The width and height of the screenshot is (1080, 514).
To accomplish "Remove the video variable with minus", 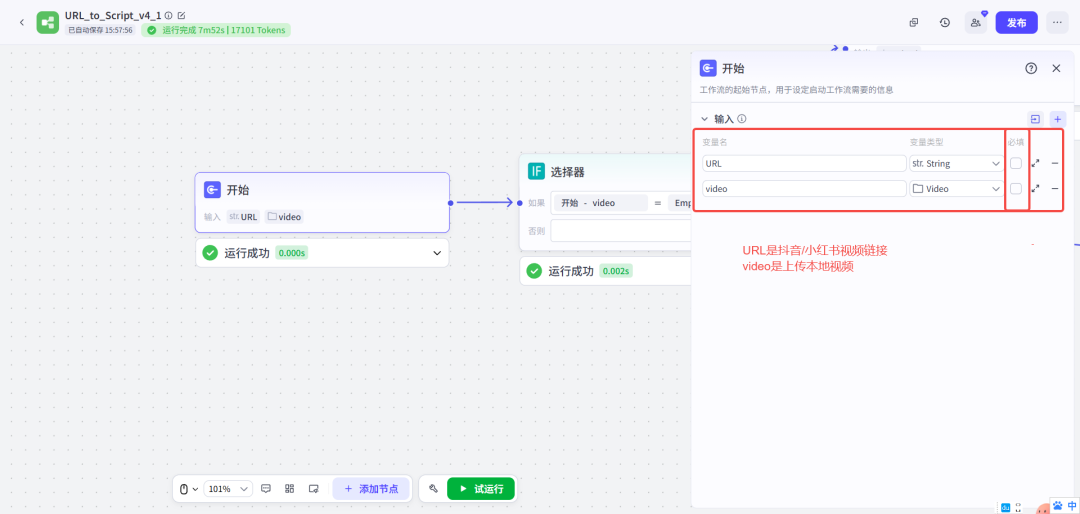I will click(1055, 188).
